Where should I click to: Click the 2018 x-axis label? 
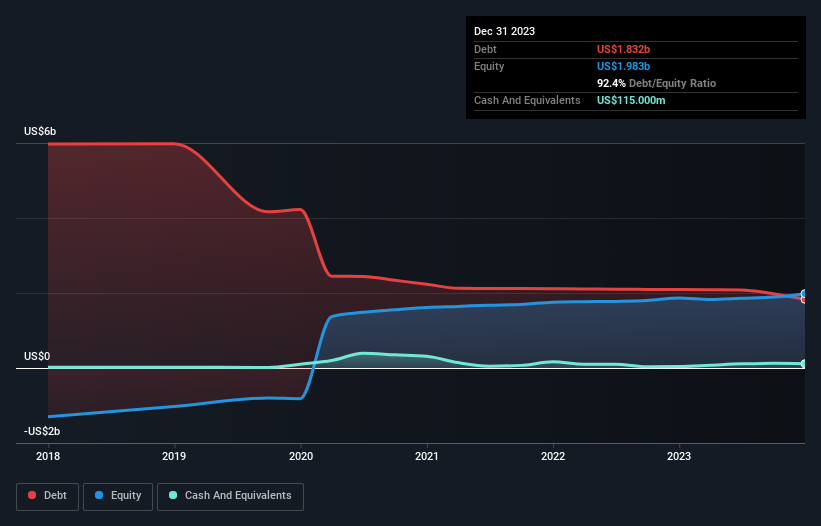pyautogui.click(x=48, y=456)
